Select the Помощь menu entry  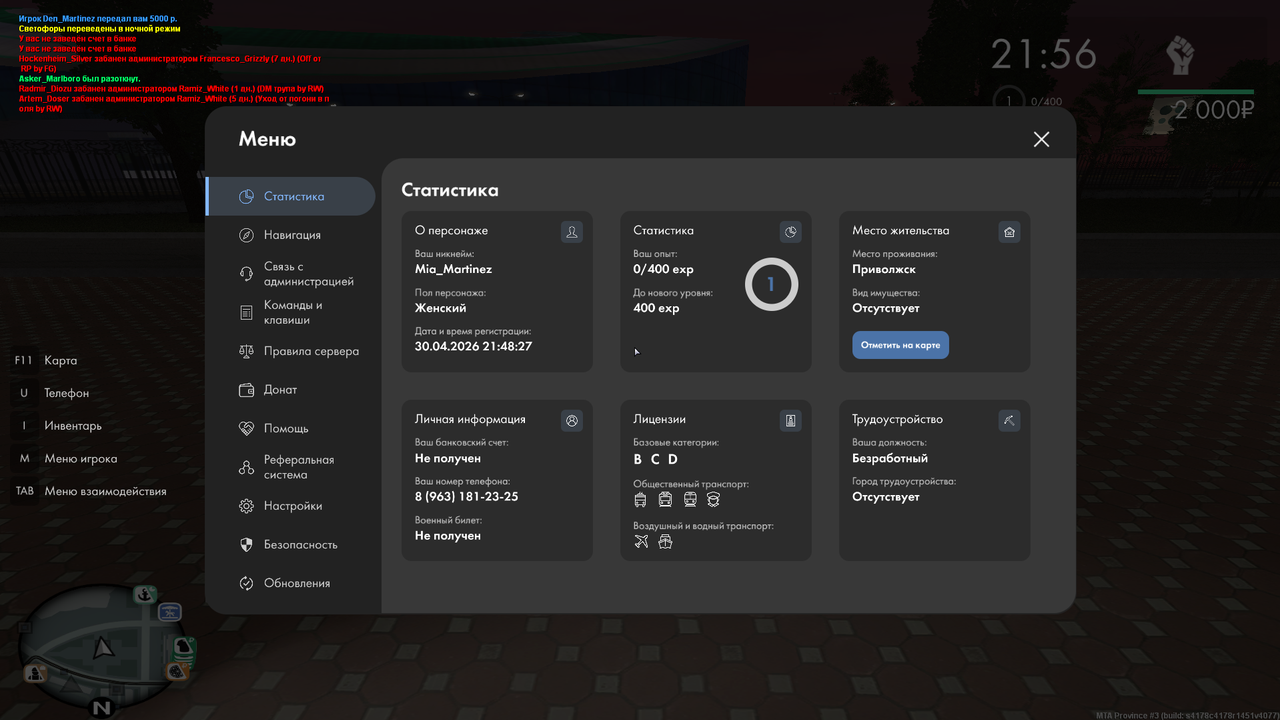291,428
